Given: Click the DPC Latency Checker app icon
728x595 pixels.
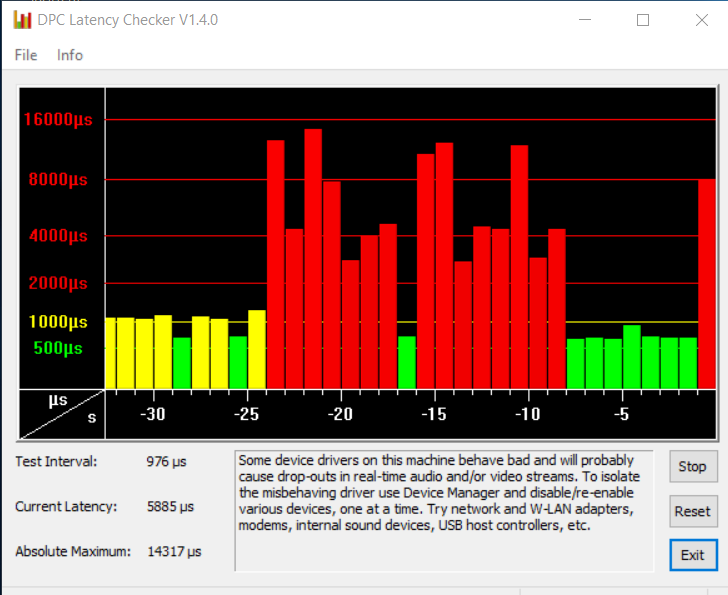Looking at the screenshot, I should point(22,20).
